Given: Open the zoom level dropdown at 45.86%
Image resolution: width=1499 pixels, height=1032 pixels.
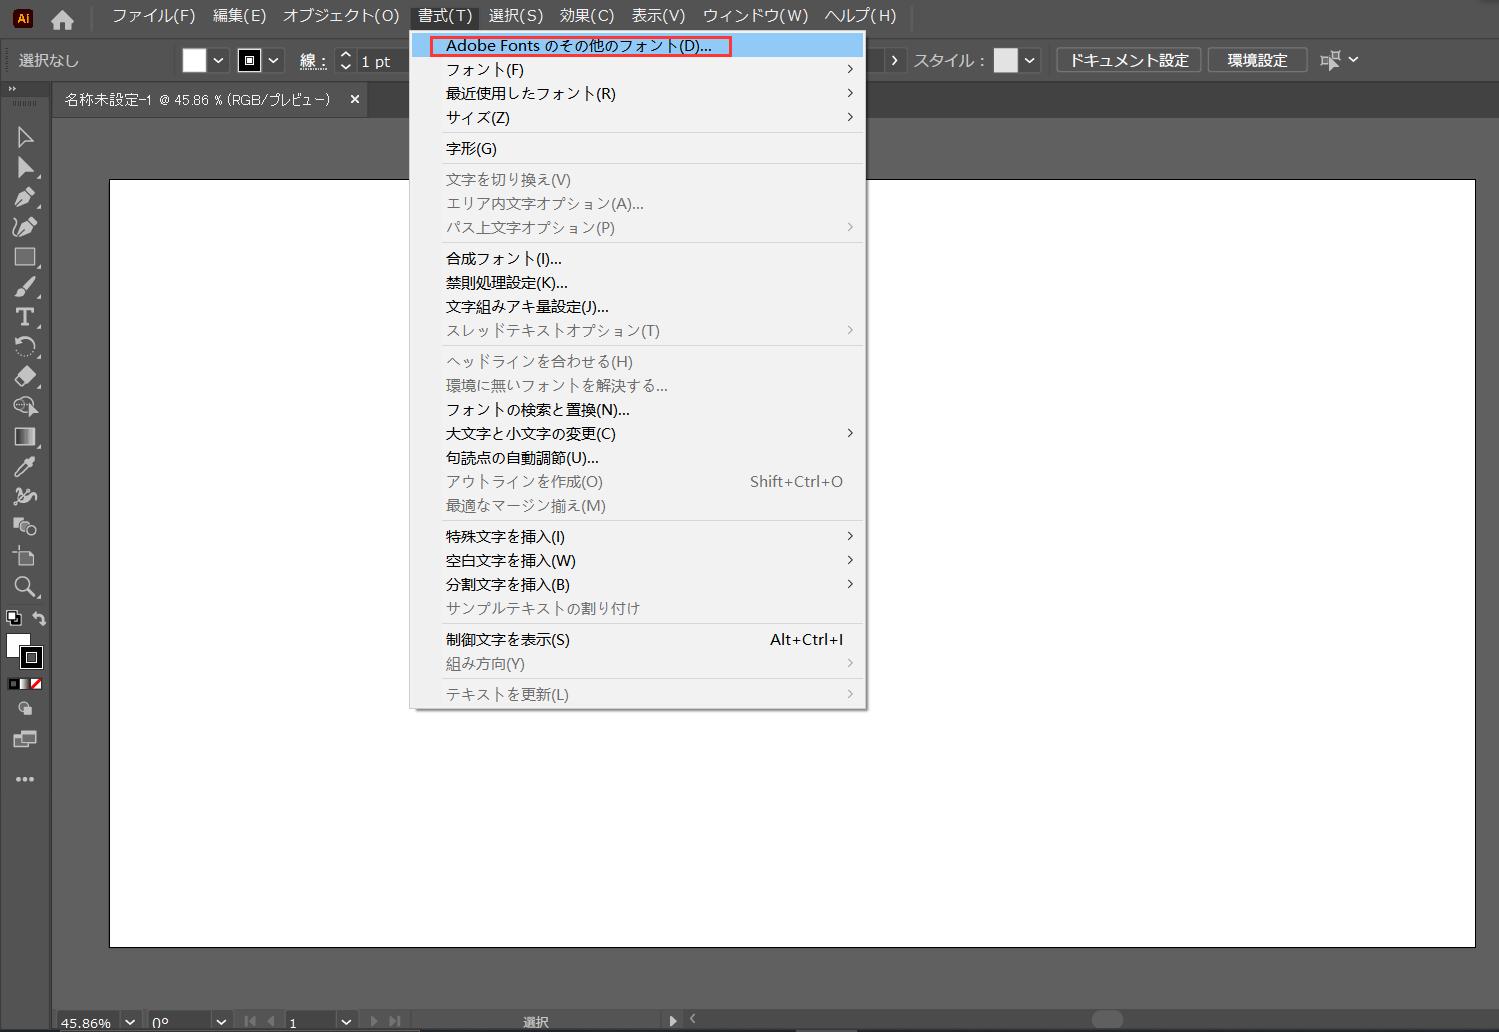Looking at the screenshot, I should [x=129, y=1022].
